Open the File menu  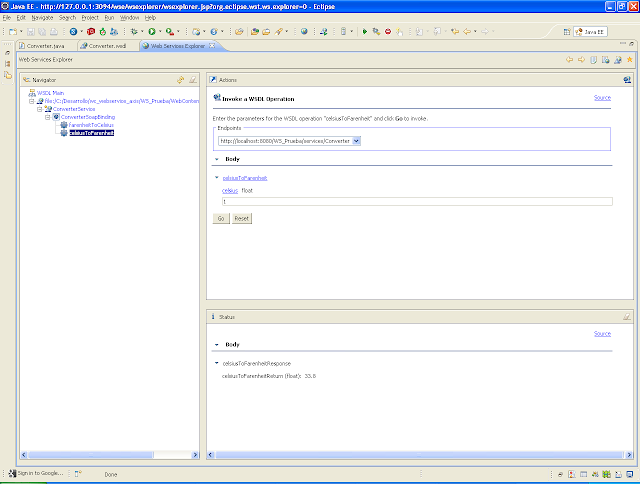click(7, 18)
